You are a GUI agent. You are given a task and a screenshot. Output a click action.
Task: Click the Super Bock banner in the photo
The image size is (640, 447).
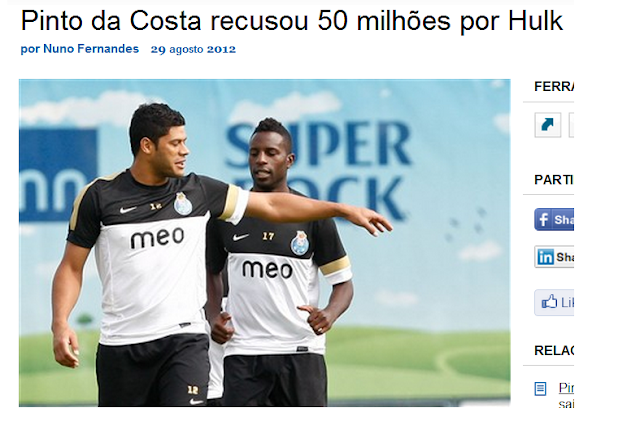318,169
